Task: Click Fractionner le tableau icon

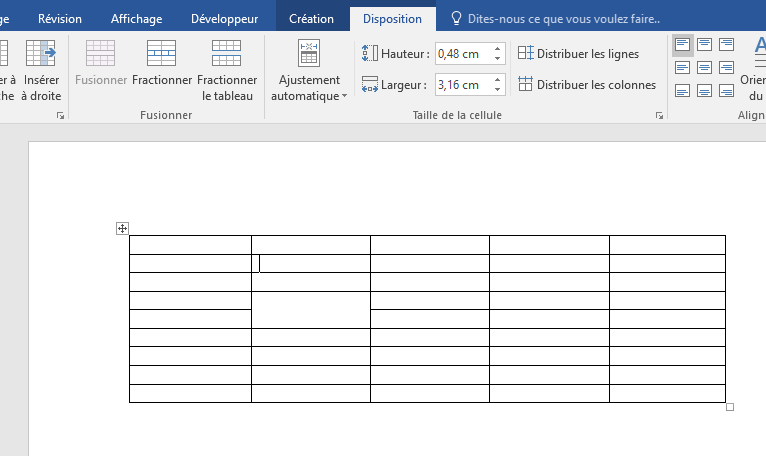Action: point(227,54)
